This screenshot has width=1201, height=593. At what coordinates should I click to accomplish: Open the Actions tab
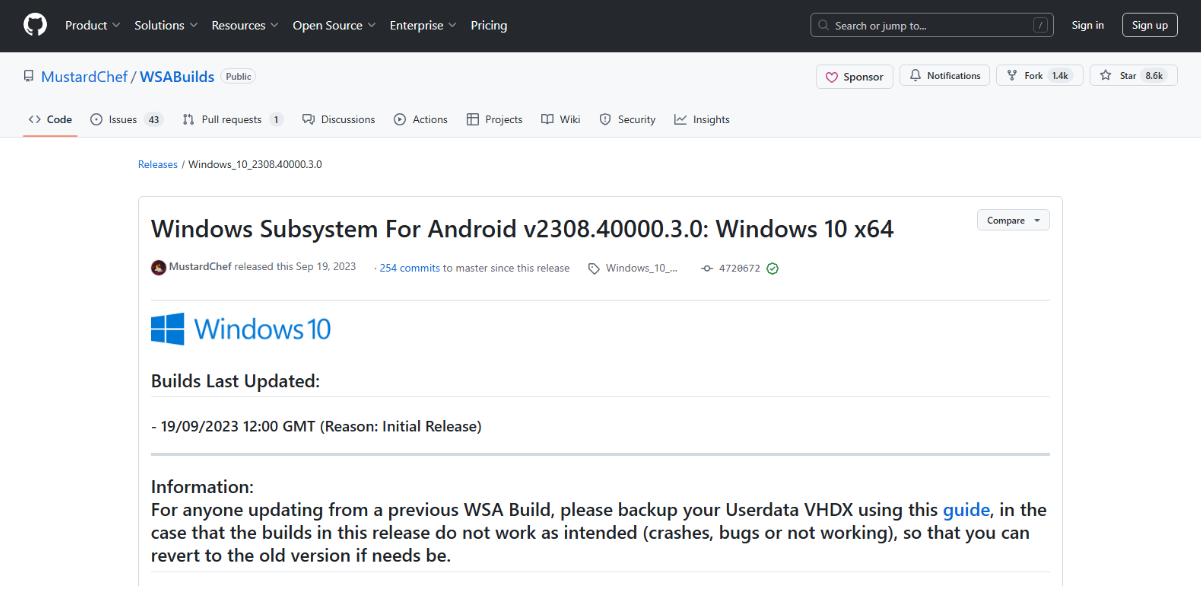pos(421,119)
